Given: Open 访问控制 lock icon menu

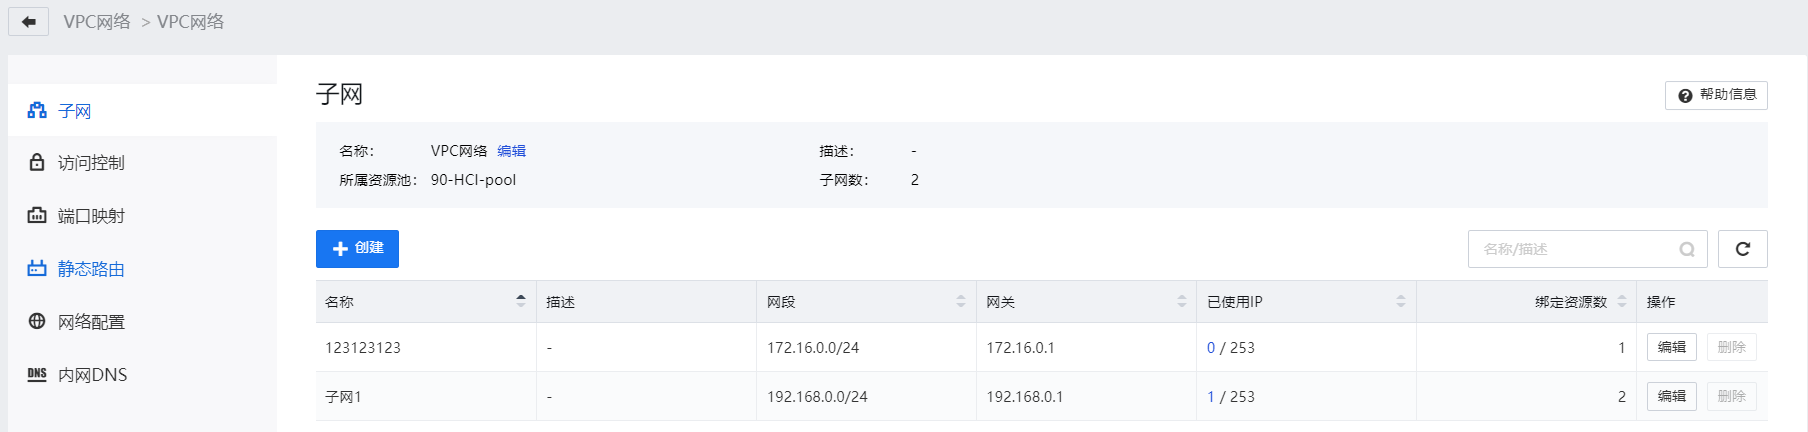Looking at the screenshot, I should 142,162.
